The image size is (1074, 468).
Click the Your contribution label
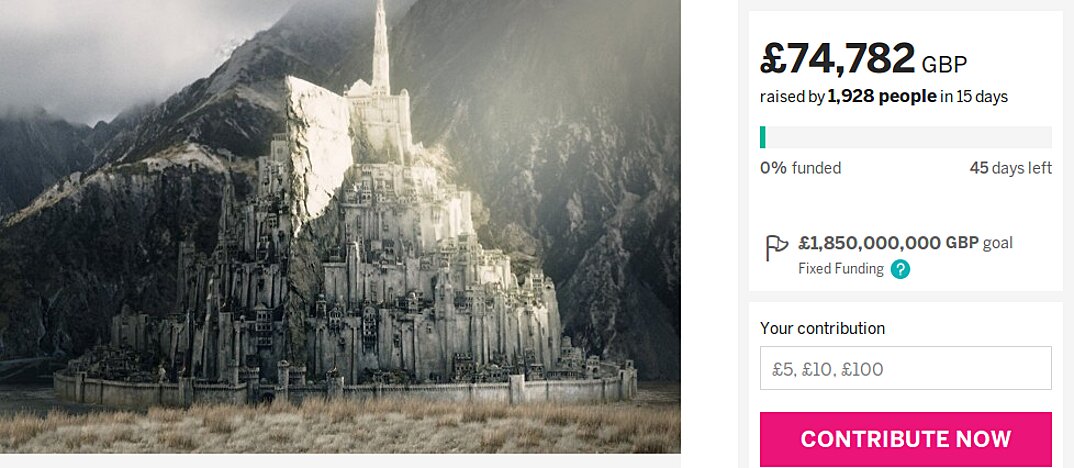(x=822, y=329)
